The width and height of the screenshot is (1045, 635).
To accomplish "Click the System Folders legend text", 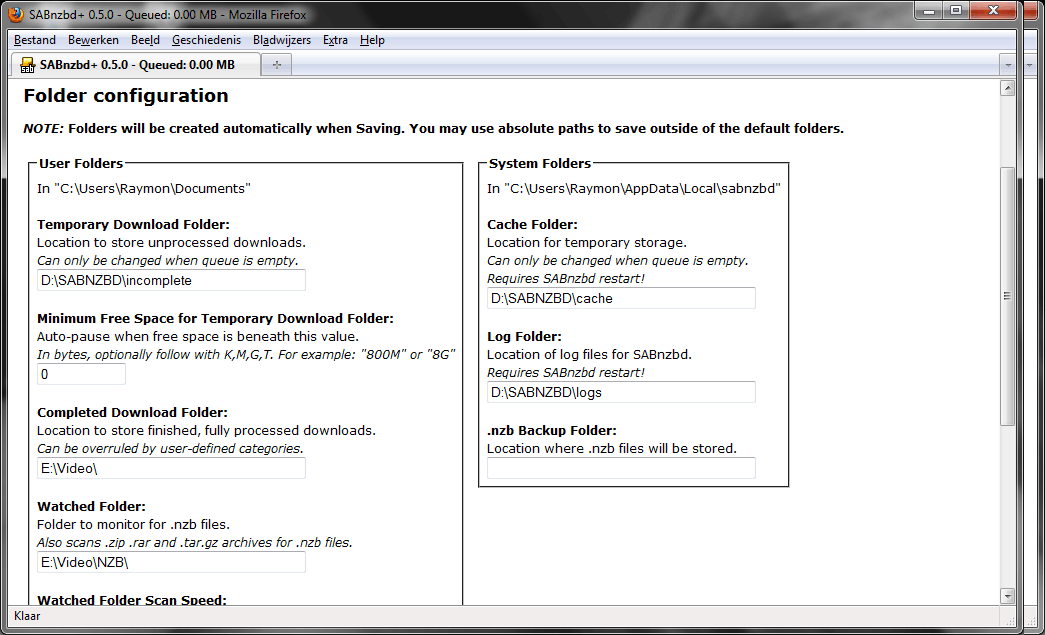I will (x=540, y=164).
